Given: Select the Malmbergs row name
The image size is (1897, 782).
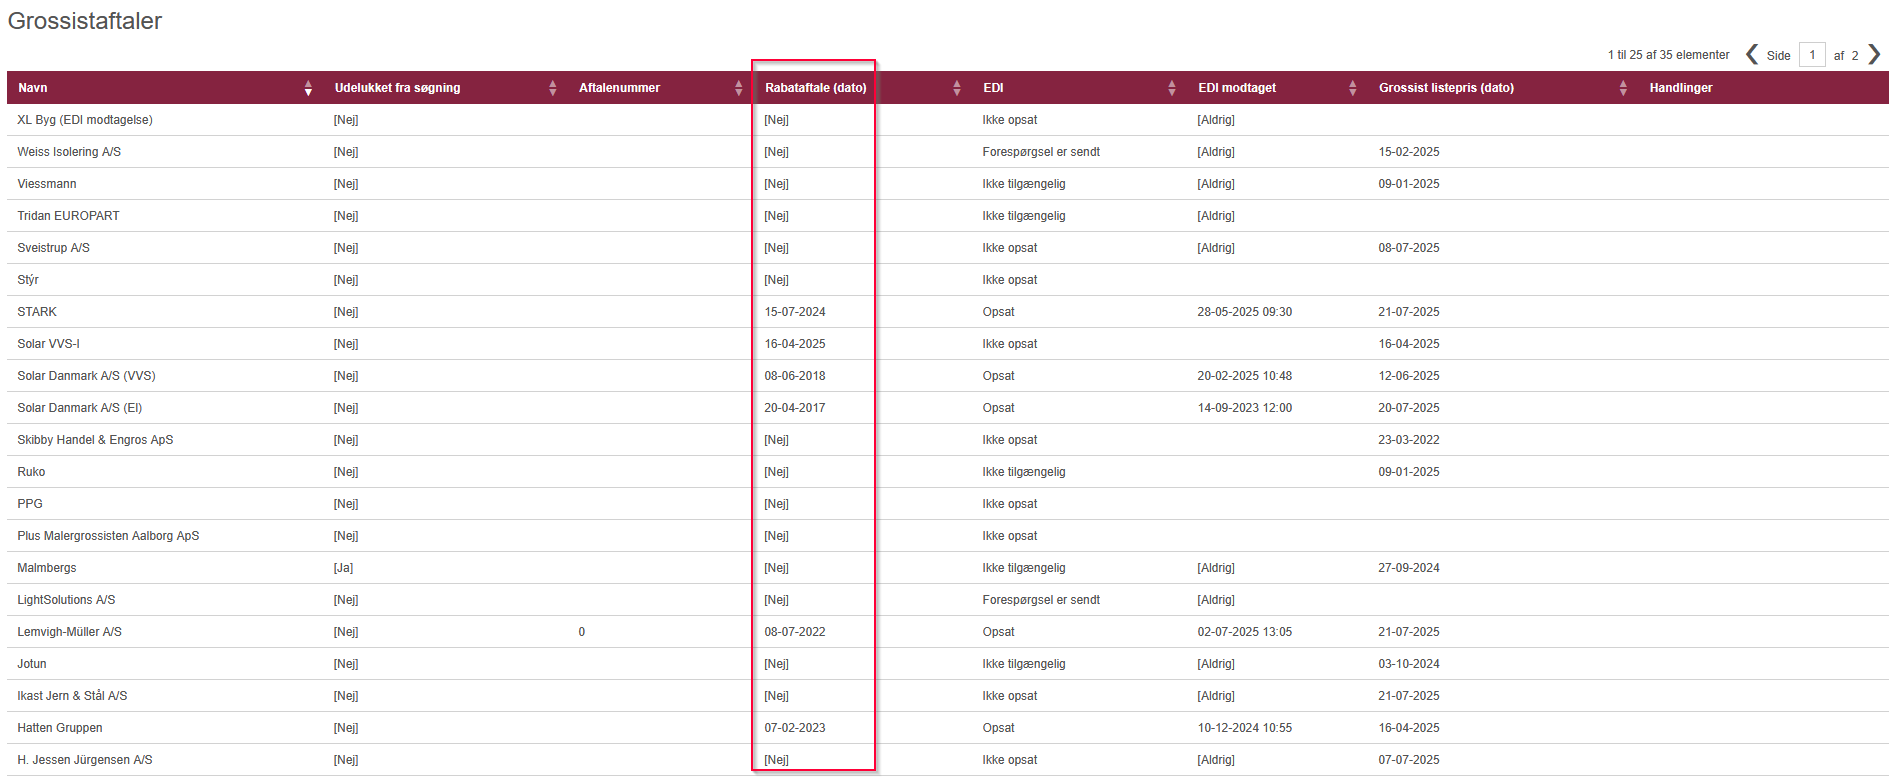Looking at the screenshot, I should (47, 568).
